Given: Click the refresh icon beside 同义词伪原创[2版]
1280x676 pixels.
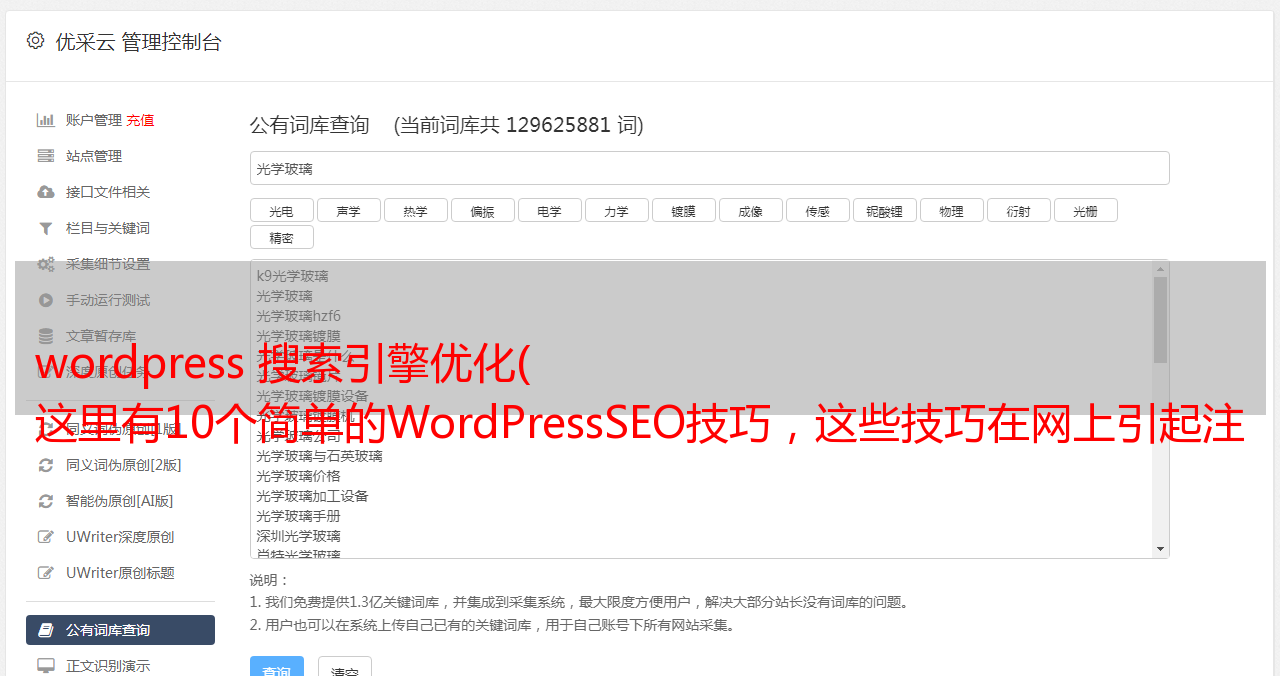Looking at the screenshot, I should pos(46,465).
